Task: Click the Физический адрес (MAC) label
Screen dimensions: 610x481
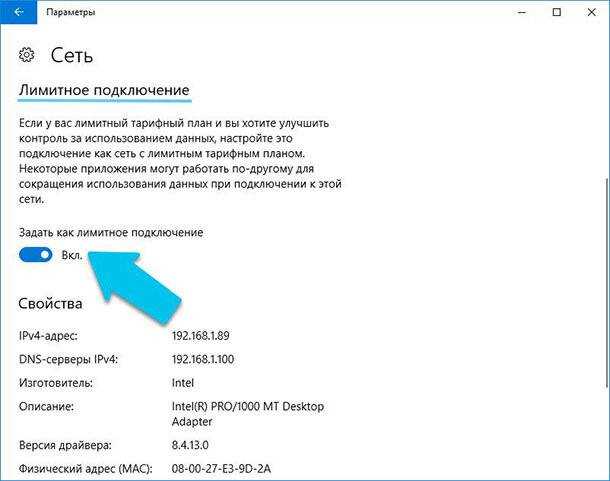Action: [x=86, y=469]
